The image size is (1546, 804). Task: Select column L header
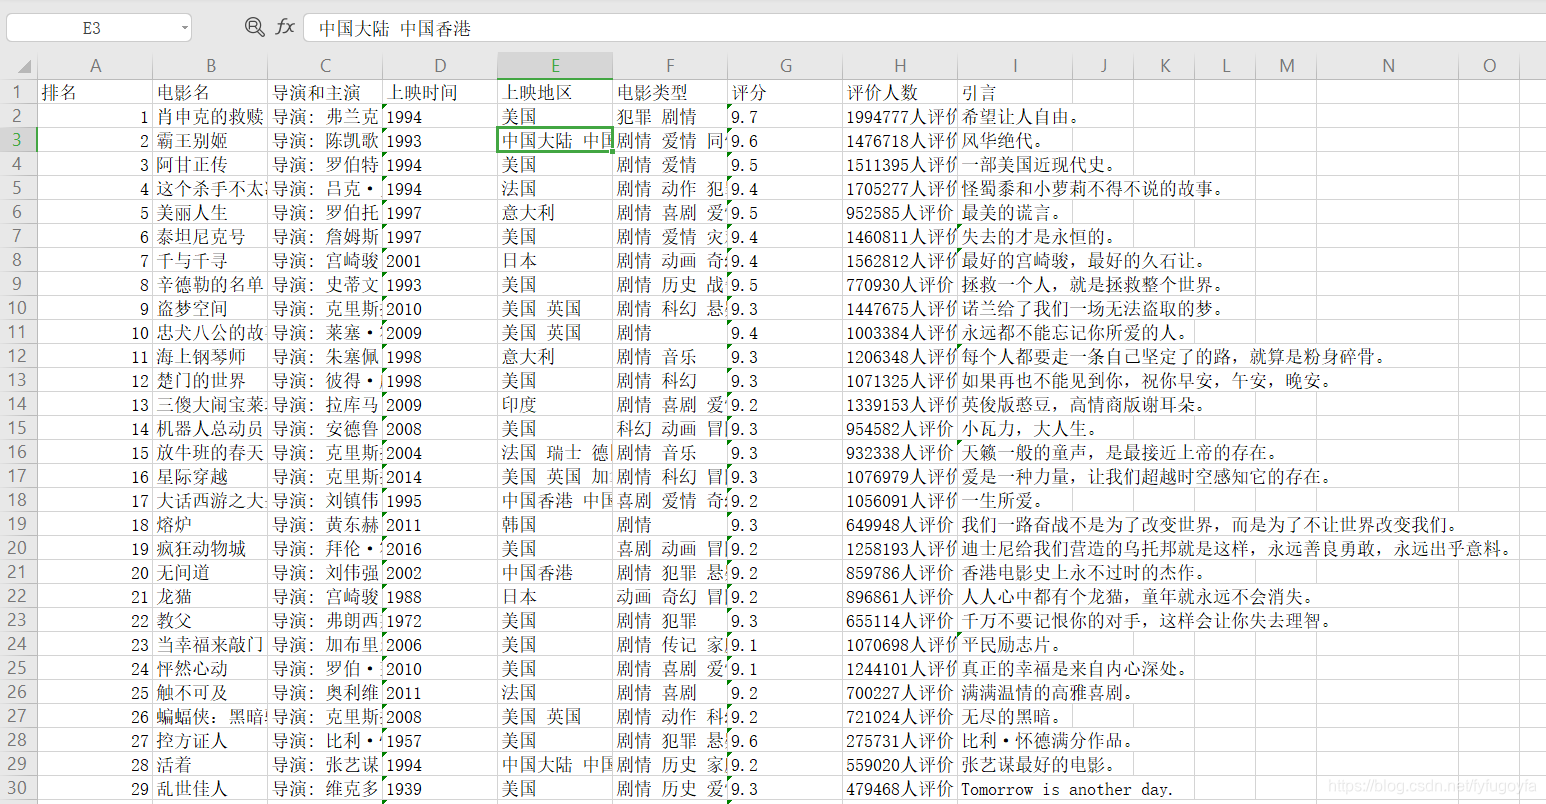coord(1226,66)
